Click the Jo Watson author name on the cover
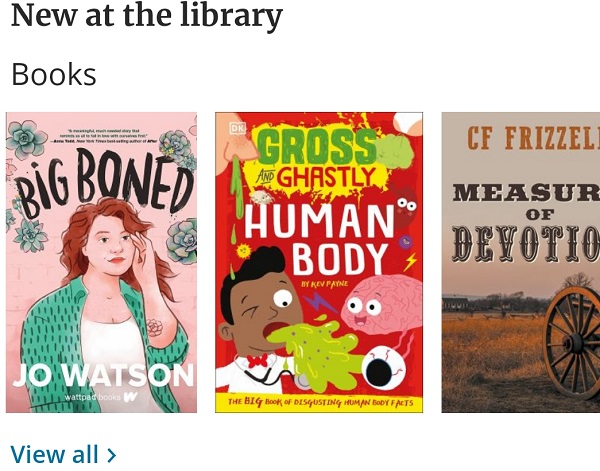 click(x=103, y=375)
